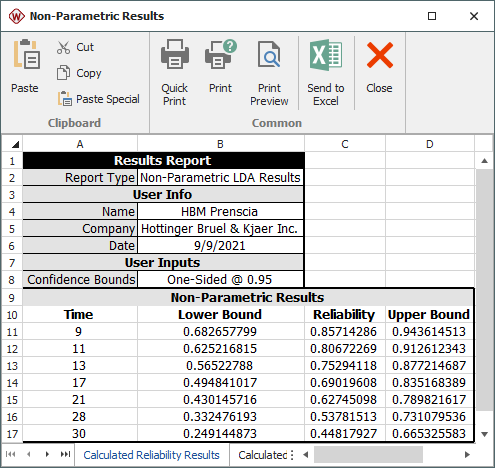Click the Paste clipboard icon

[26, 54]
